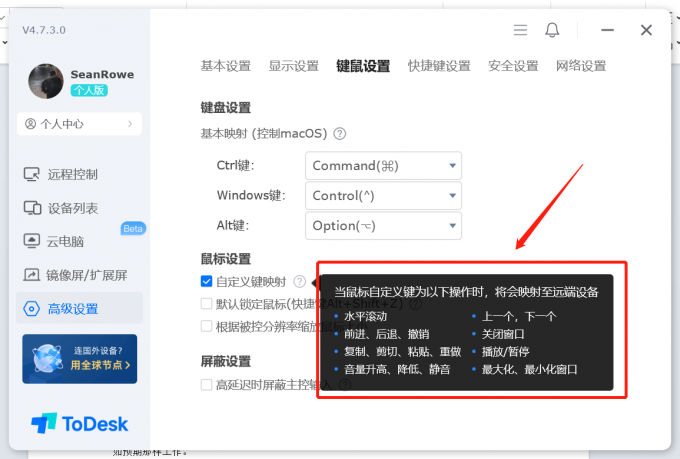
Task: Click tooltip item 水平滚动
Action: 365,316
